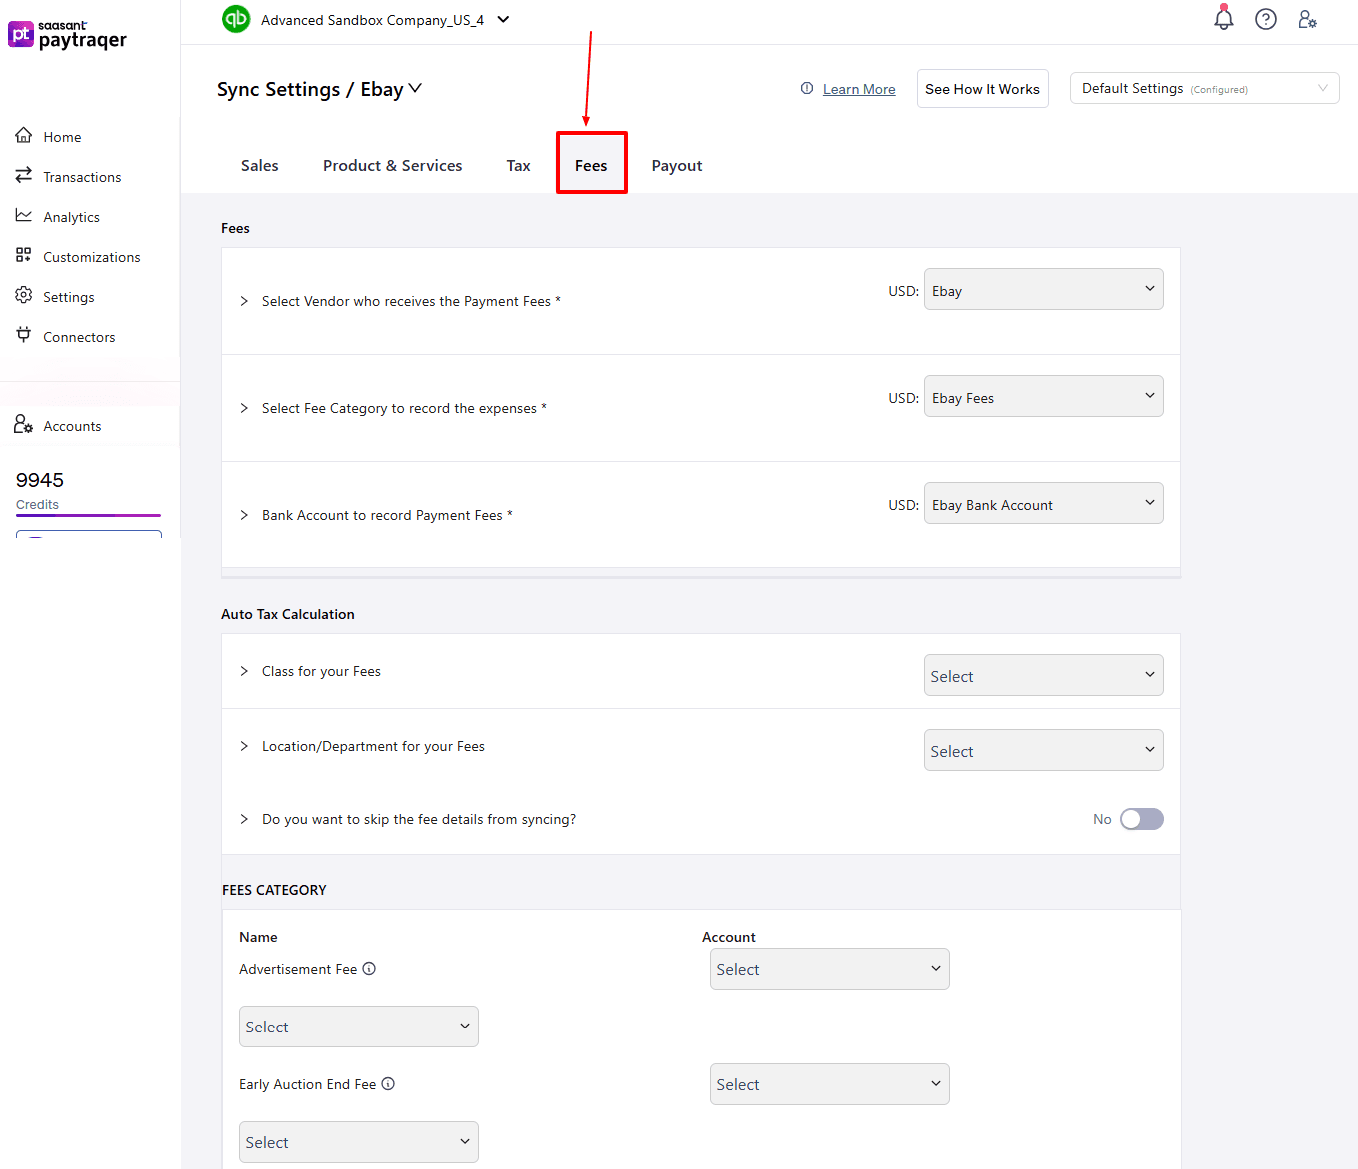
Task: Go to Home in sidebar
Action: click(62, 137)
